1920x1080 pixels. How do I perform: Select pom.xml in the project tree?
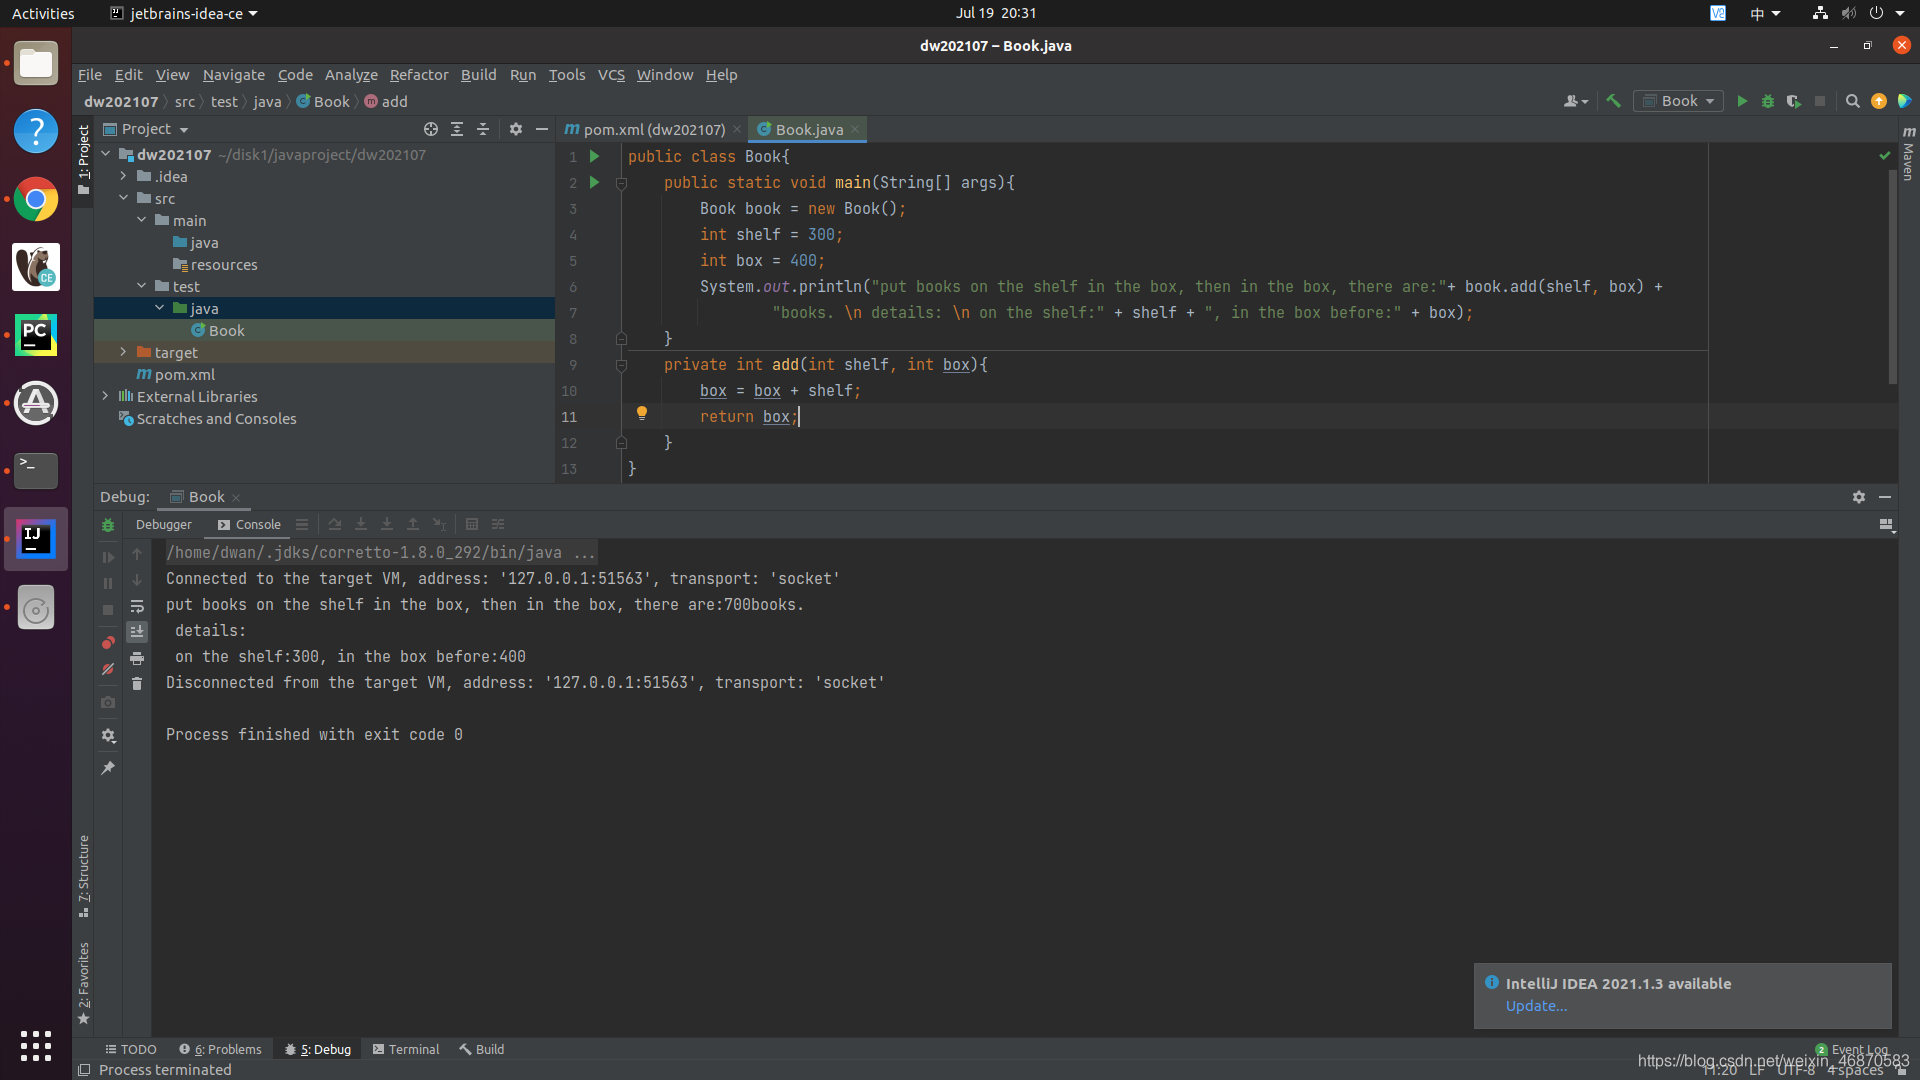185,374
